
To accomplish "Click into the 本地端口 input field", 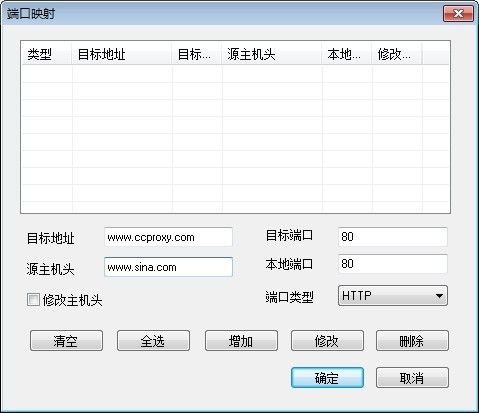I will pyautogui.click(x=393, y=264).
